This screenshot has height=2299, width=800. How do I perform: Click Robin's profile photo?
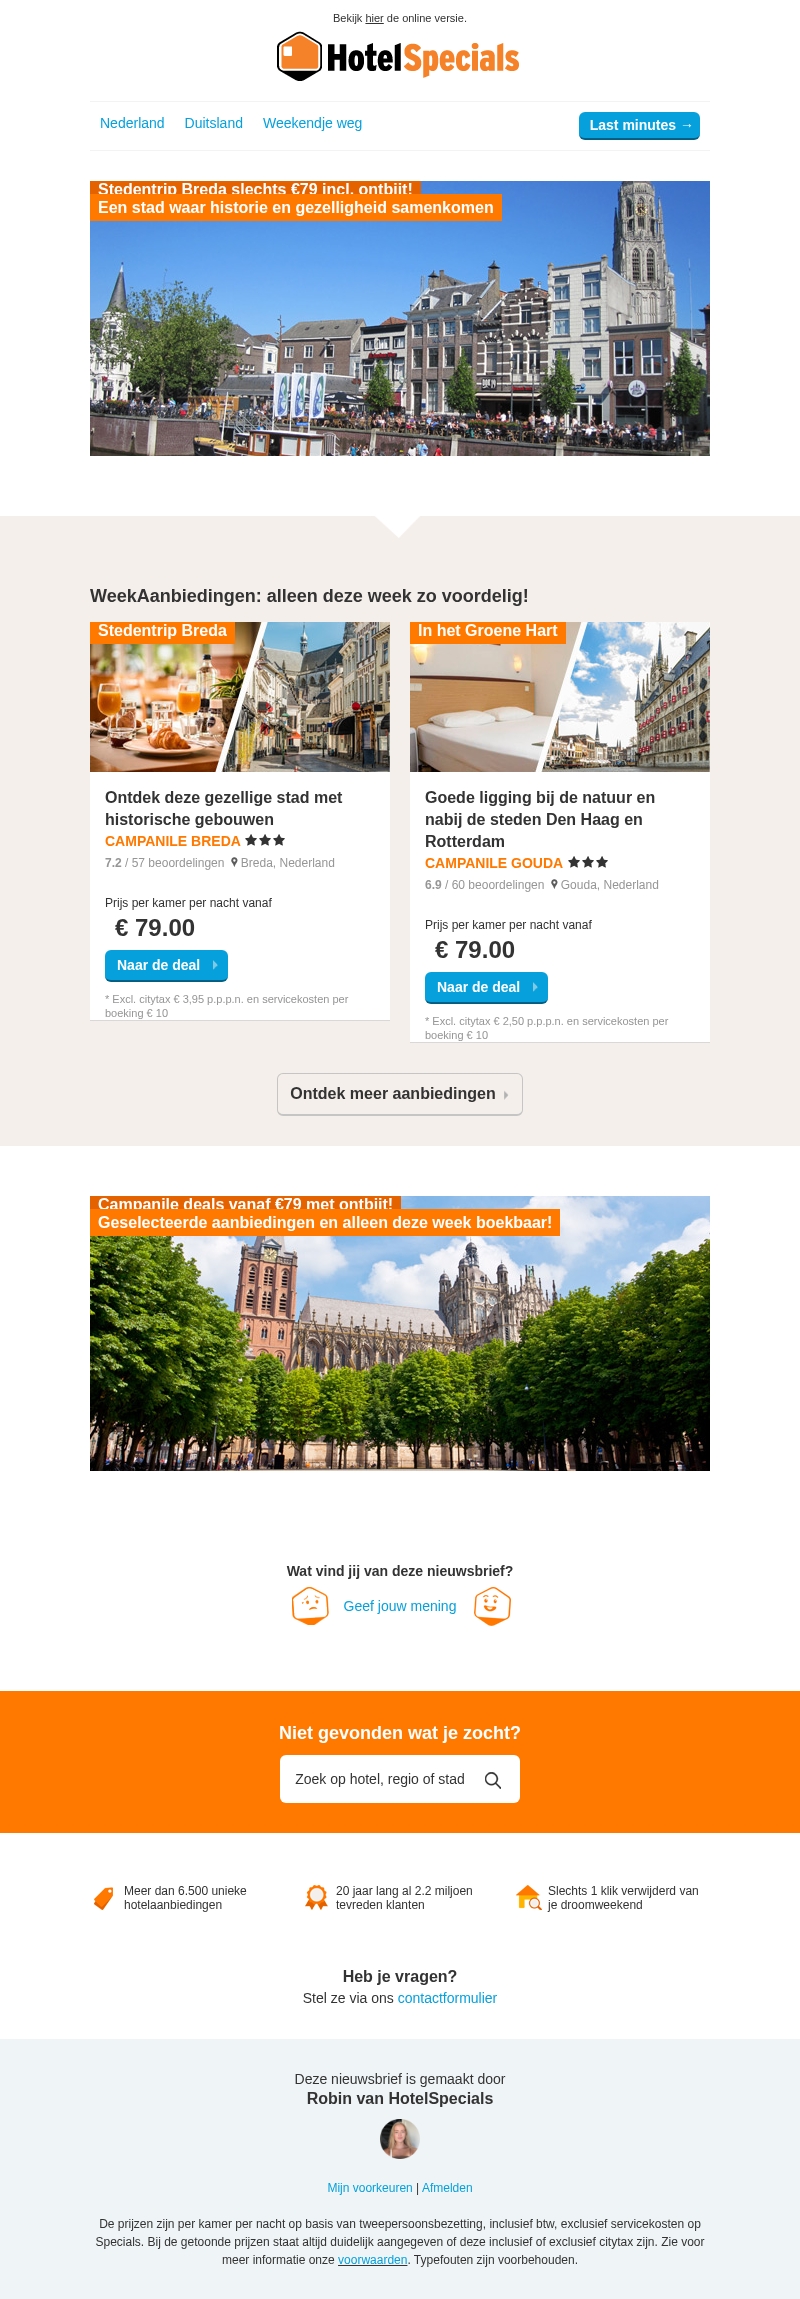tap(400, 2139)
